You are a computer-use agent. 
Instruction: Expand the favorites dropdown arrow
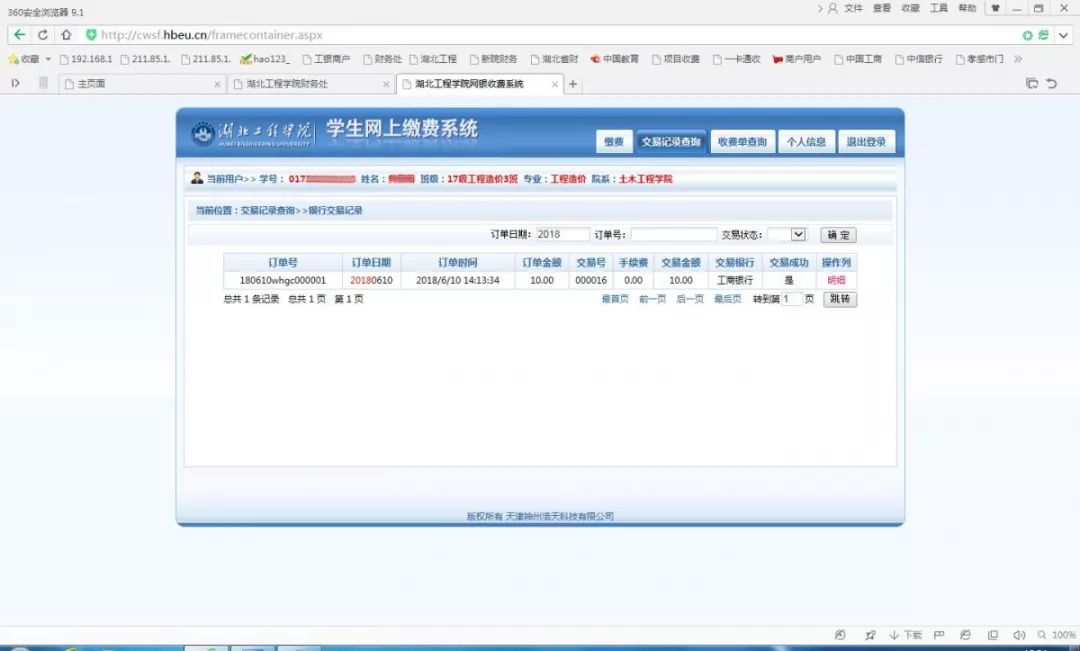click(x=48, y=59)
